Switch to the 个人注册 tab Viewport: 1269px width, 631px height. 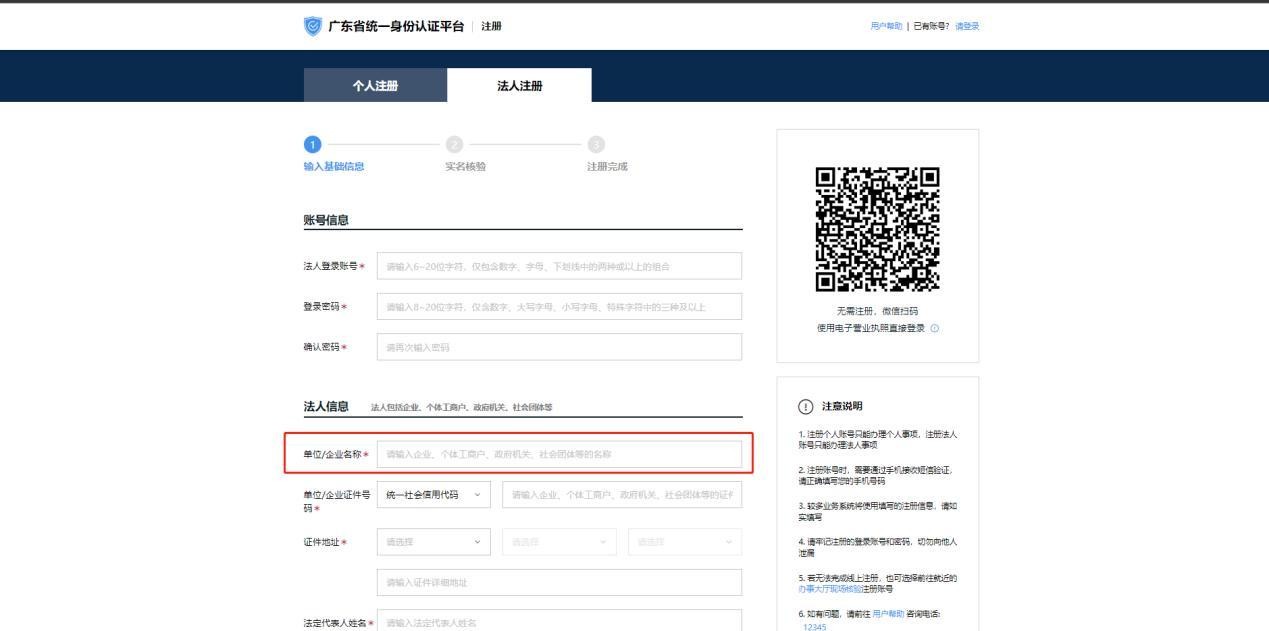[375, 85]
